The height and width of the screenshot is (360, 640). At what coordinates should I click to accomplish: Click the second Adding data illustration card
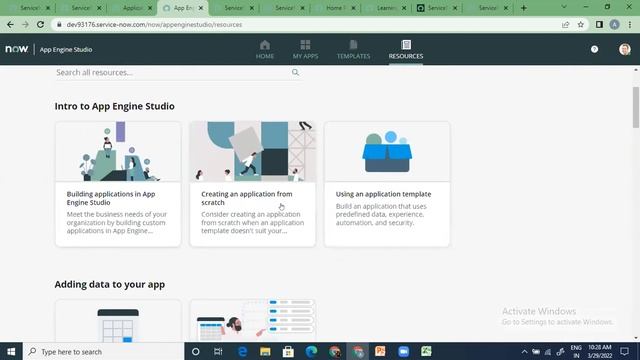[253, 321]
